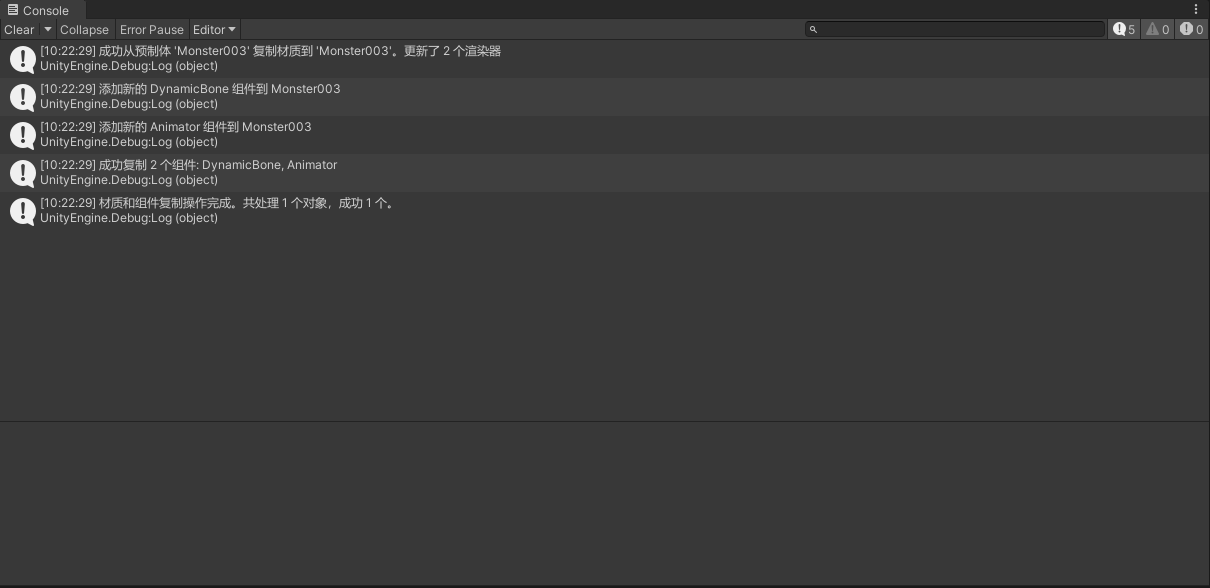Viewport: 1210px width, 588px height.
Task: Click info icon of the Animator component log
Action: pyautogui.click(x=22, y=135)
